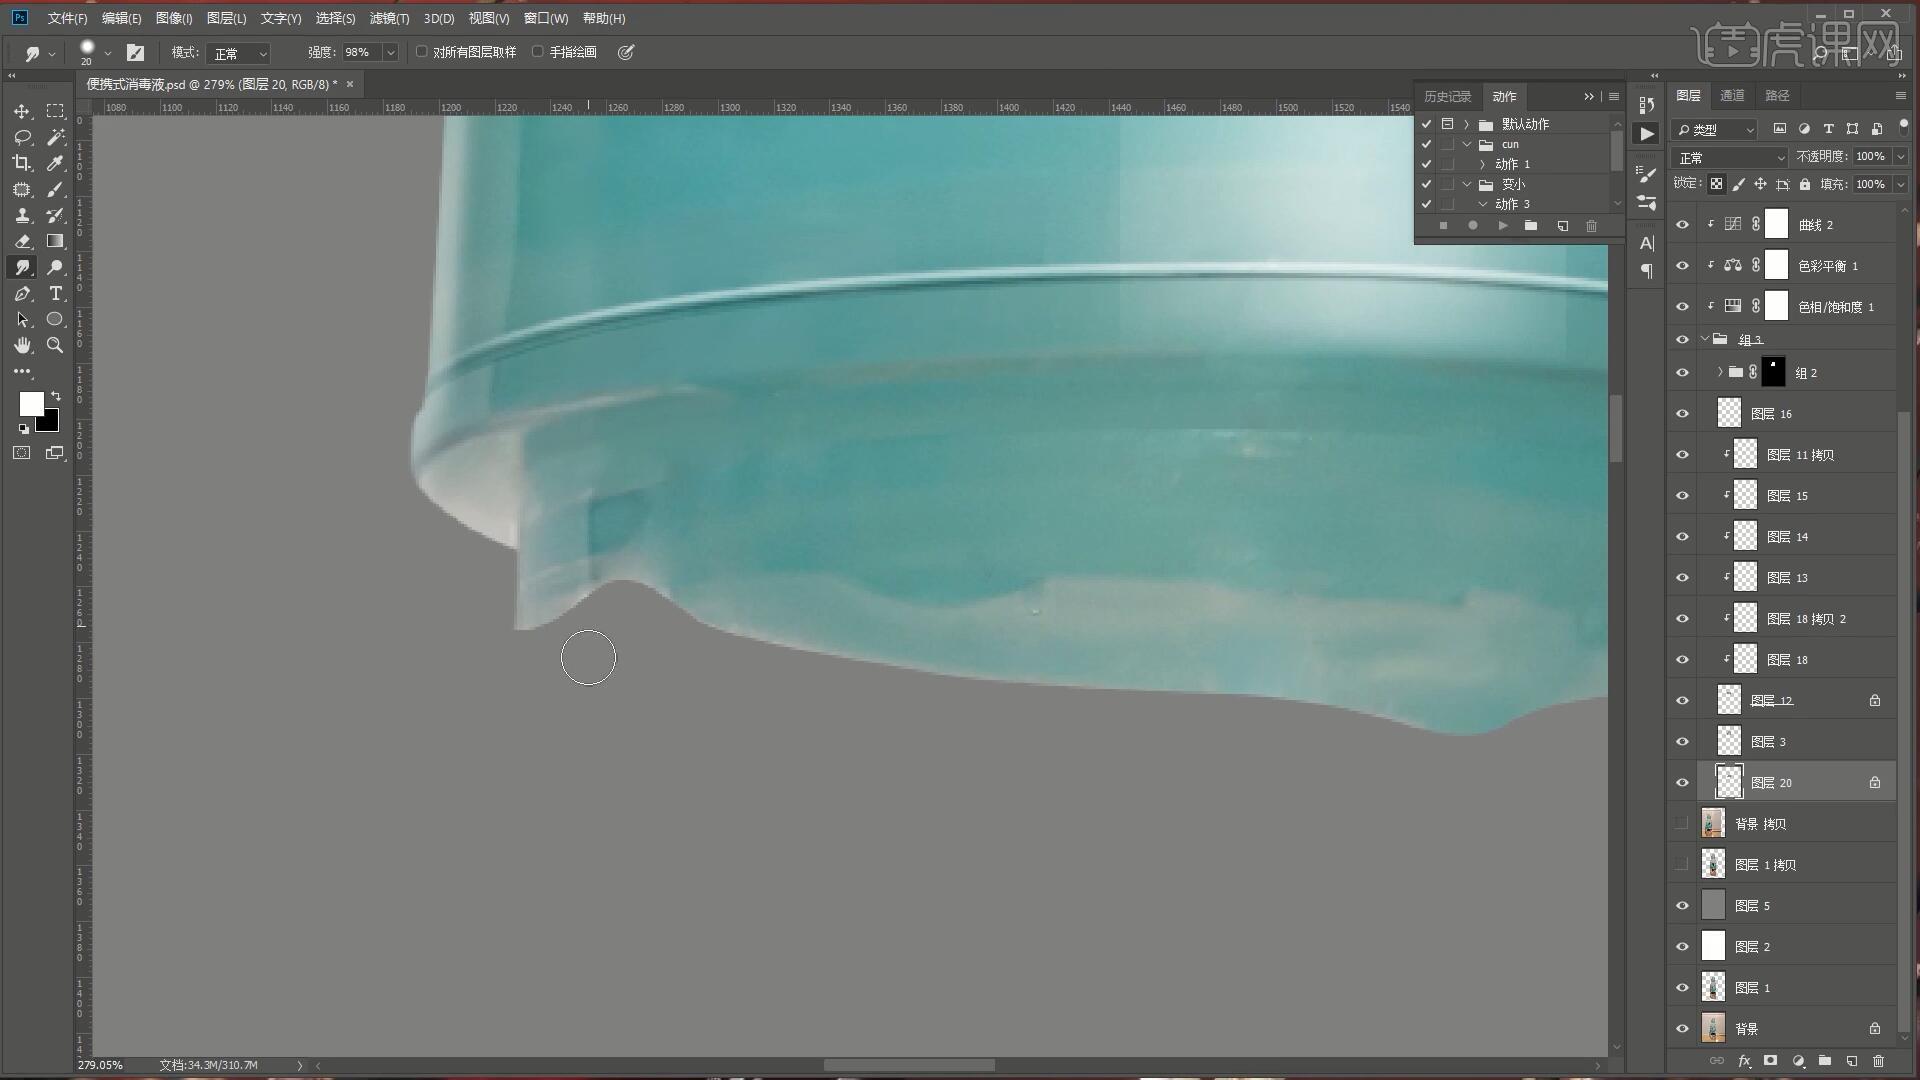This screenshot has width=1920, height=1080.
Task: Click the delete layer trash icon
Action: pos(1878,1061)
